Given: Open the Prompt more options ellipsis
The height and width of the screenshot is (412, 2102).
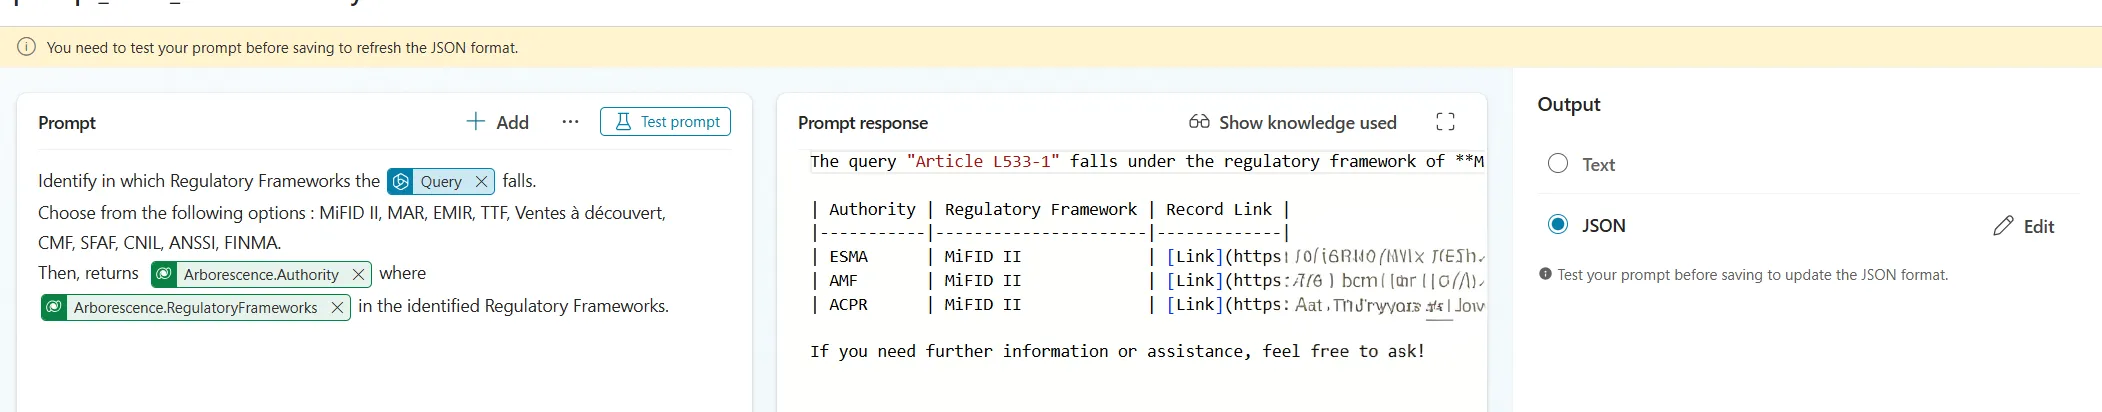Looking at the screenshot, I should click(570, 122).
